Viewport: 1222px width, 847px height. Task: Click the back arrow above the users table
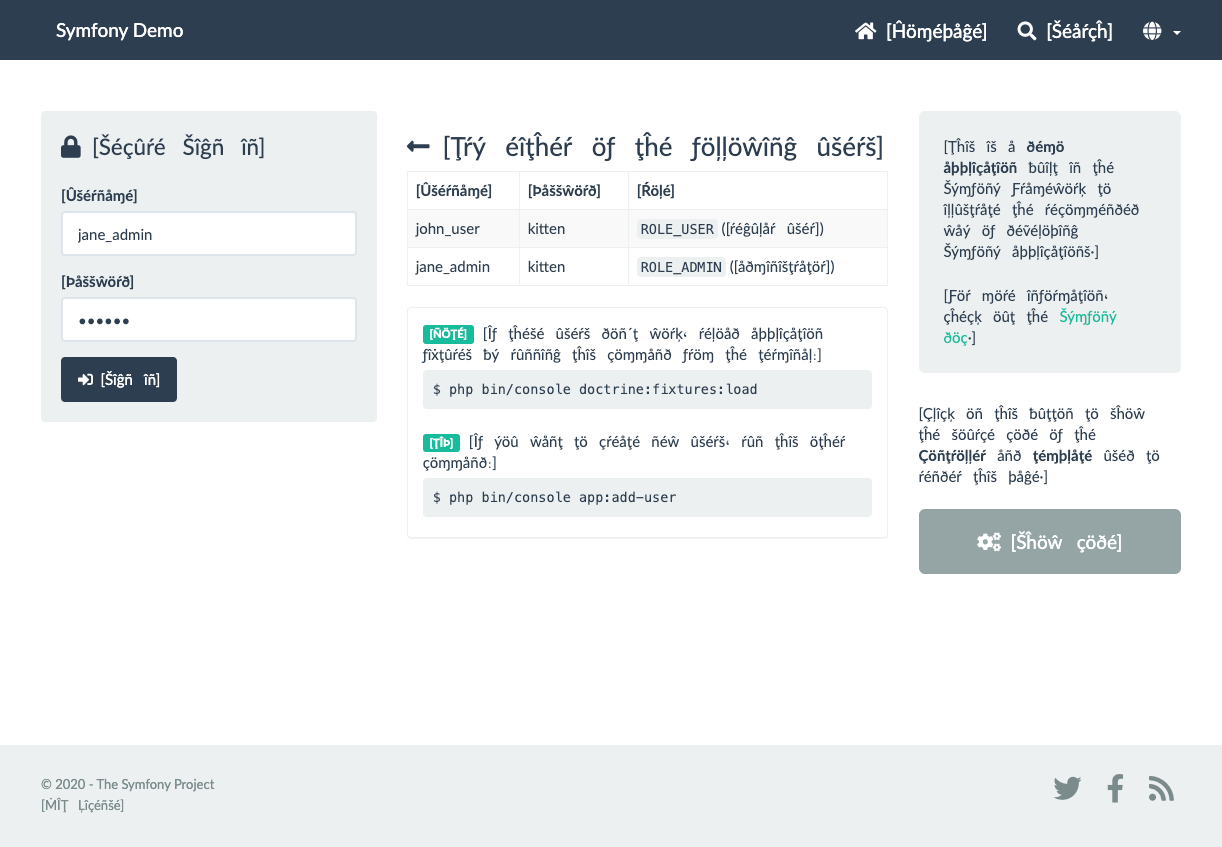(418, 146)
